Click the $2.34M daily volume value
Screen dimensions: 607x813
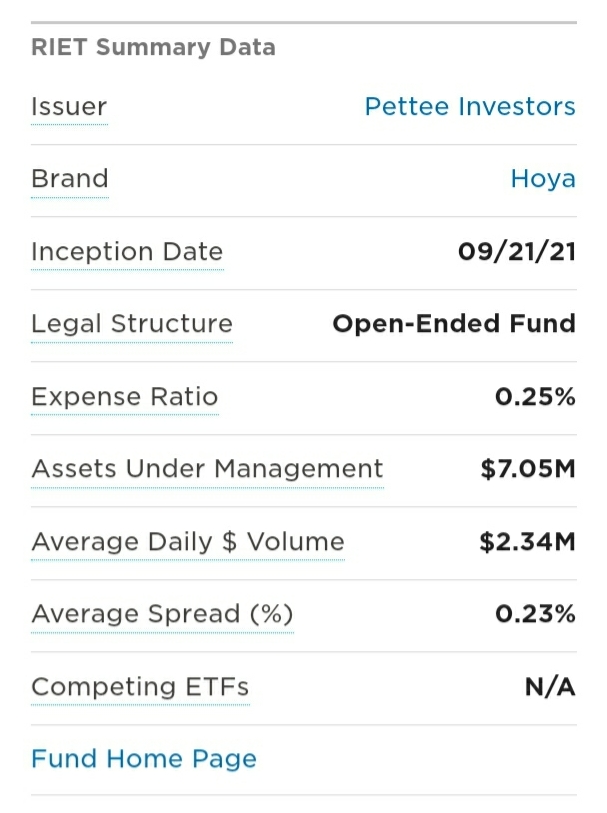[527, 542]
